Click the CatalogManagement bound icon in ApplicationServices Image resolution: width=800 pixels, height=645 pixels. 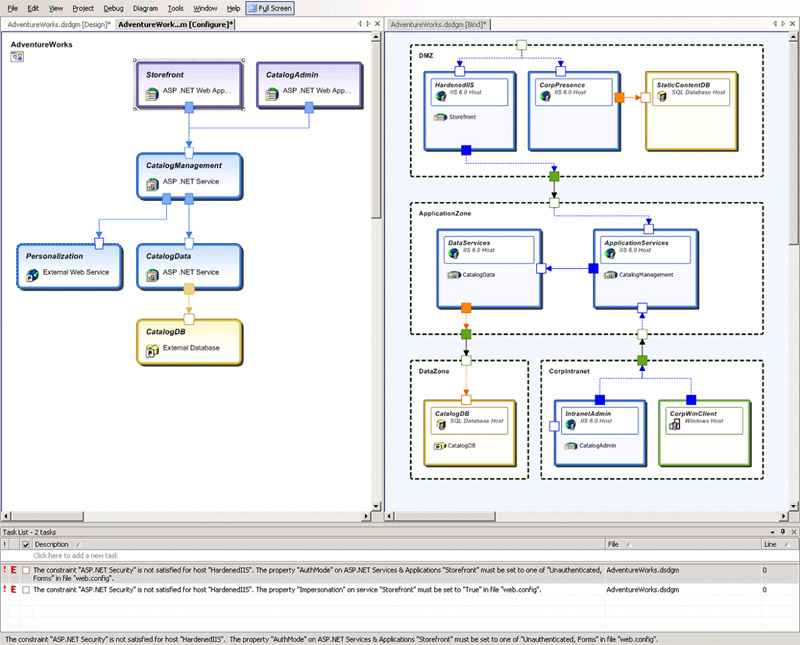[x=610, y=275]
